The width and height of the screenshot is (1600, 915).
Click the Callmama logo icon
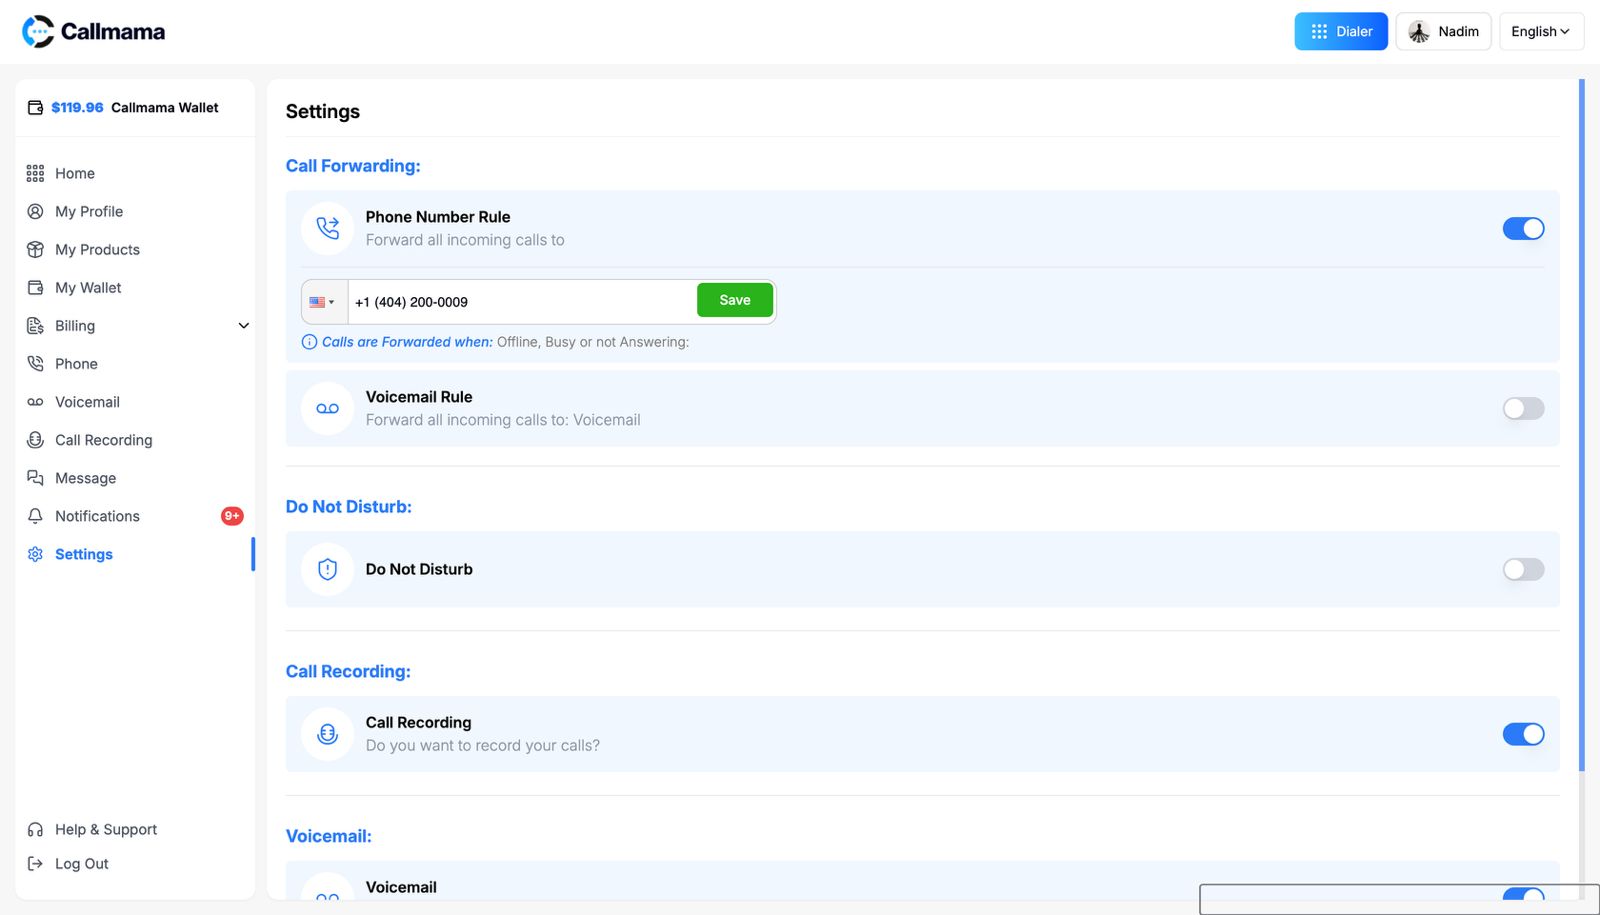38,31
